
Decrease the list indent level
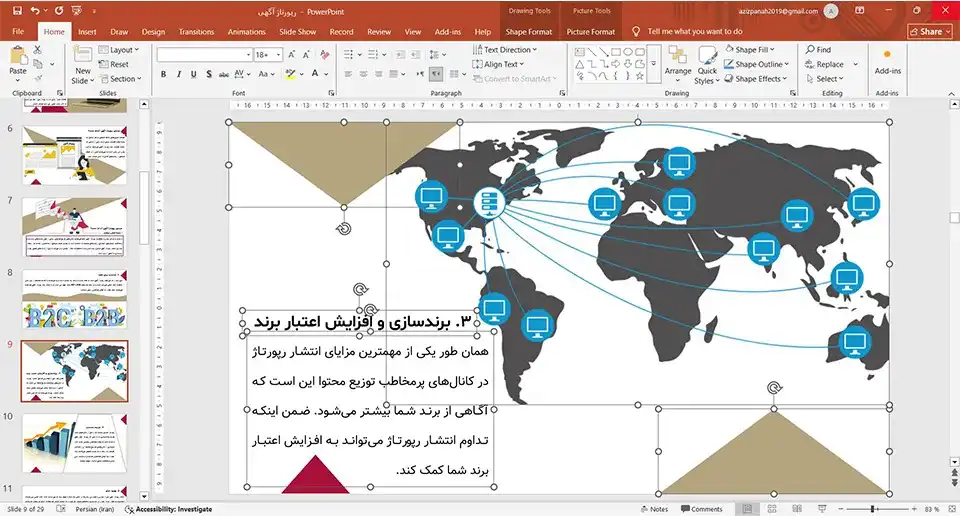point(400,54)
